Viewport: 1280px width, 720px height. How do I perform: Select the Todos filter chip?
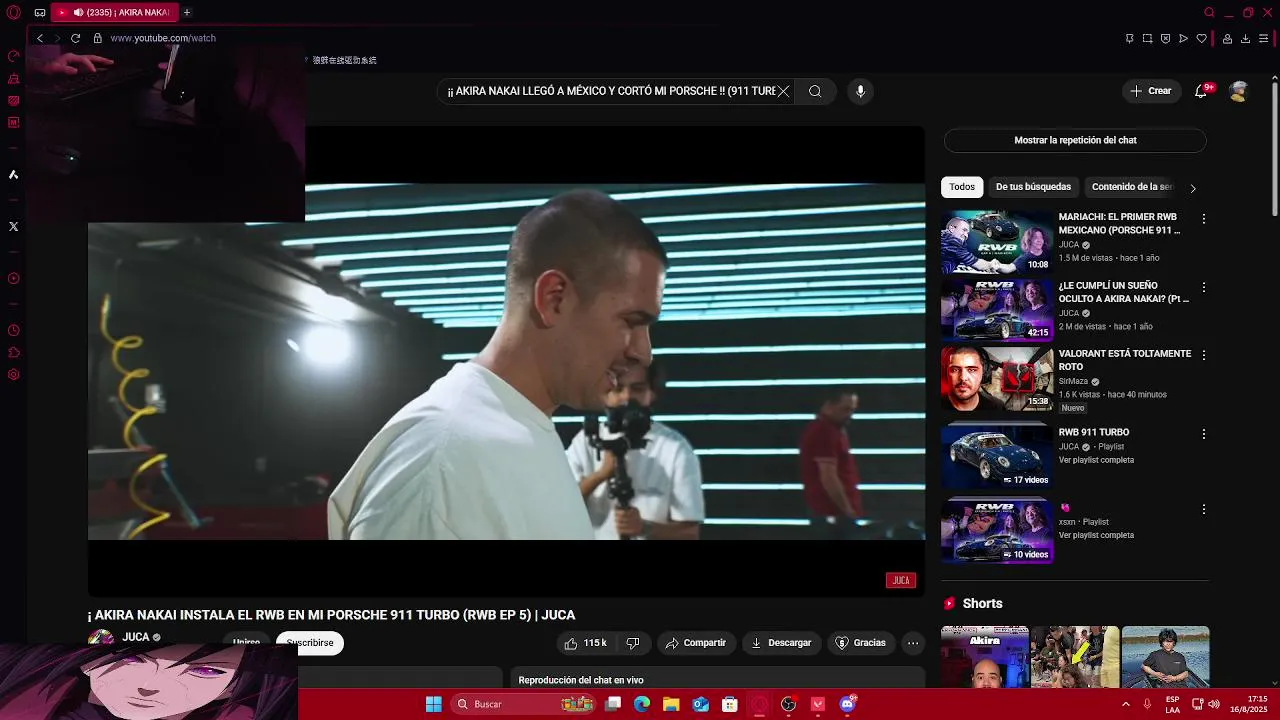coord(962,187)
